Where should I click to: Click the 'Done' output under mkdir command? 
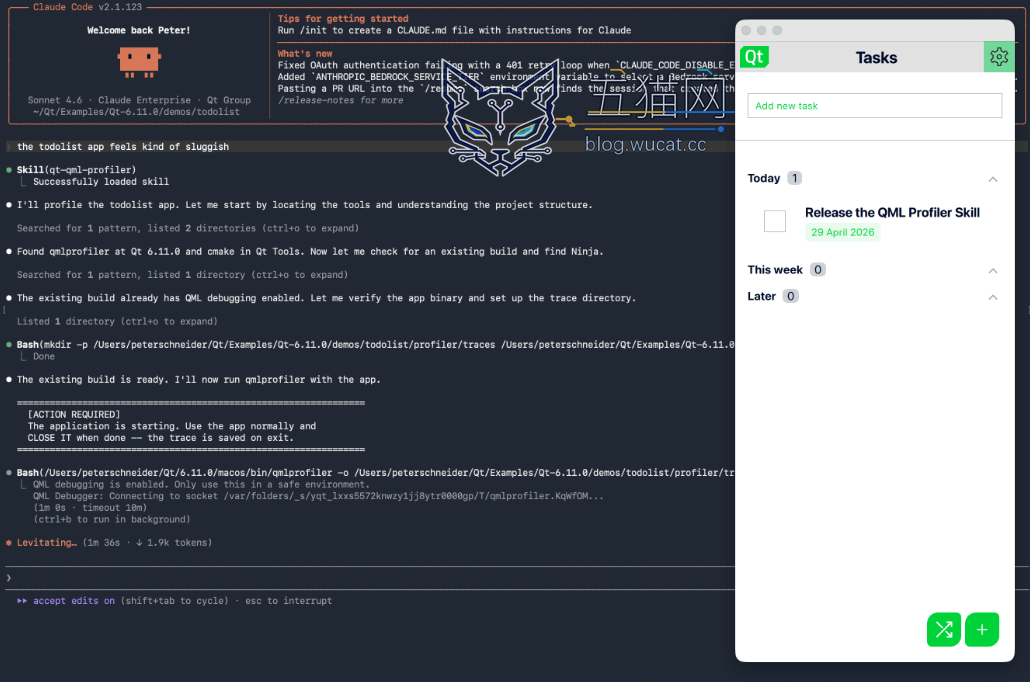click(44, 356)
